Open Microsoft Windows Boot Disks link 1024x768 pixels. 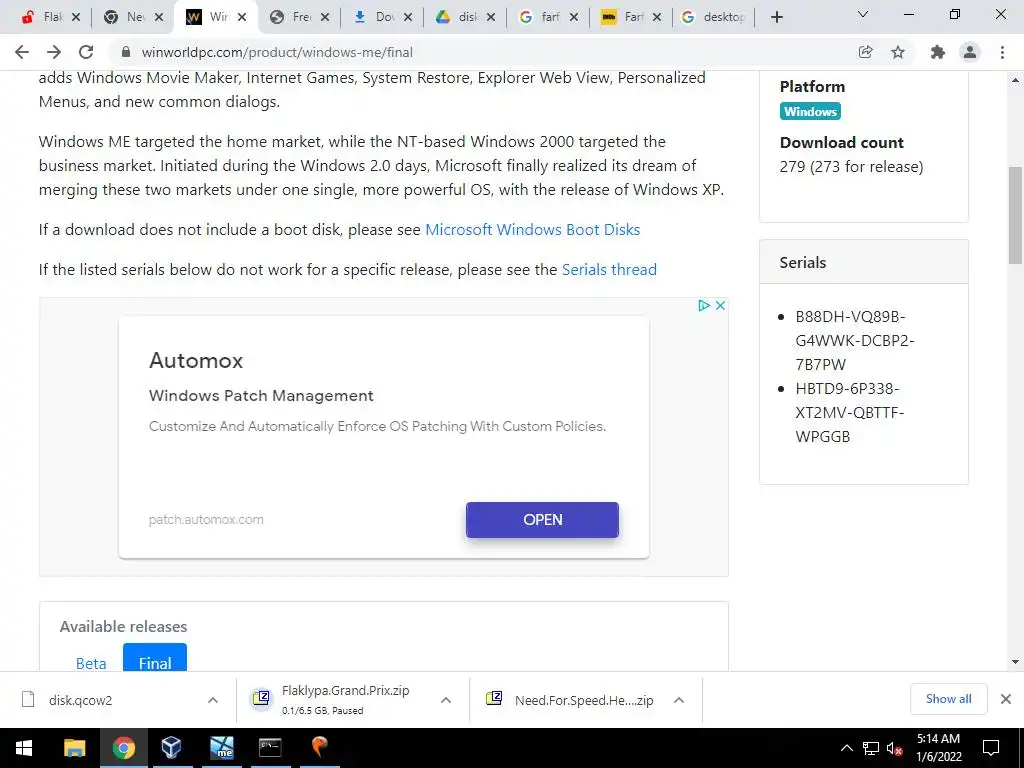point(532,230)
